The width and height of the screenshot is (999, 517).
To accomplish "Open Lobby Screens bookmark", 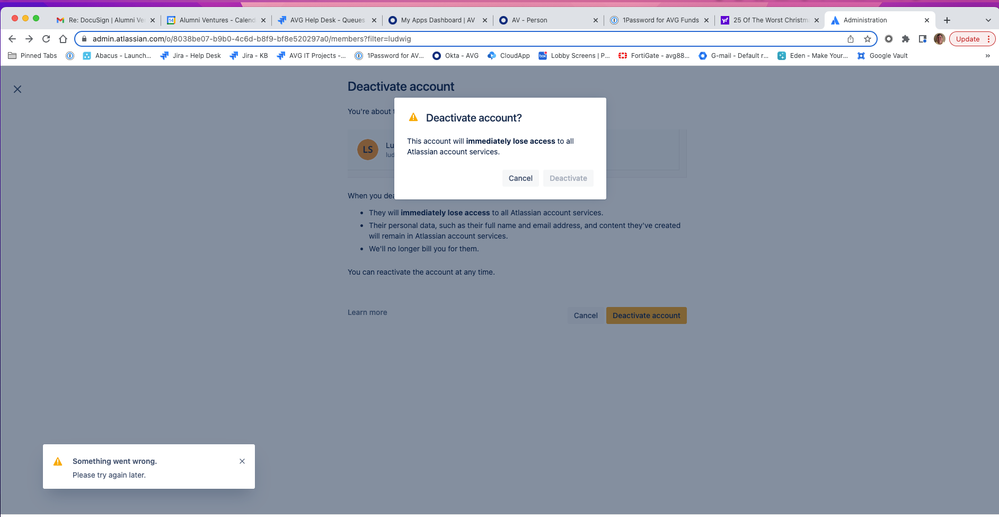I will click(574, 55).
